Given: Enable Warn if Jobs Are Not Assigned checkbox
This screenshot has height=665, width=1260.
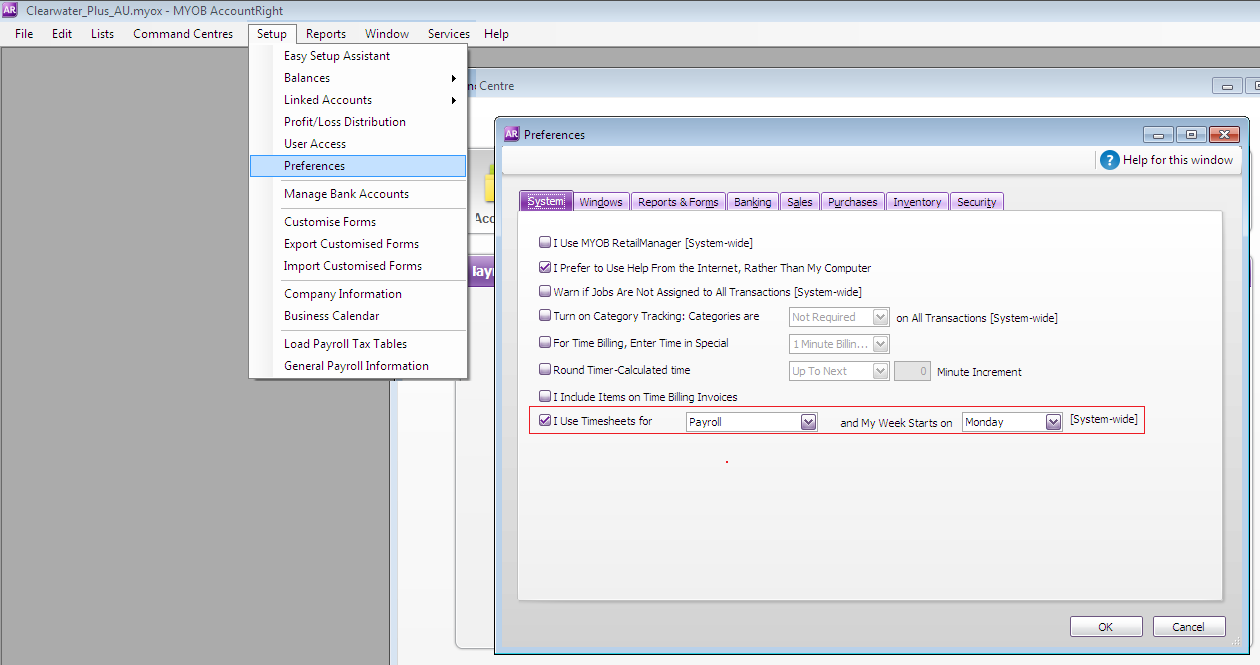Looking at the screenshot, I should (545, 292).
